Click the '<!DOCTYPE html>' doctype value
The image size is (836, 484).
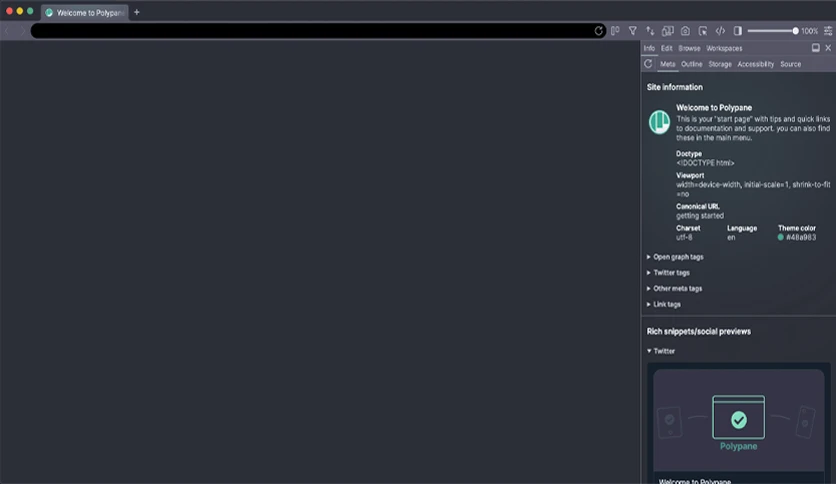[x=705, y=163]
